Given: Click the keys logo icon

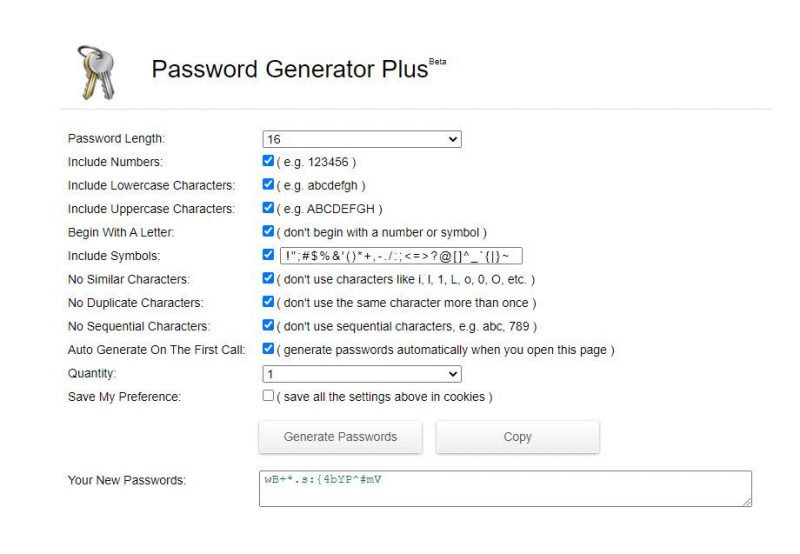Looking at the screenshot, I should (x=97, y=71).
